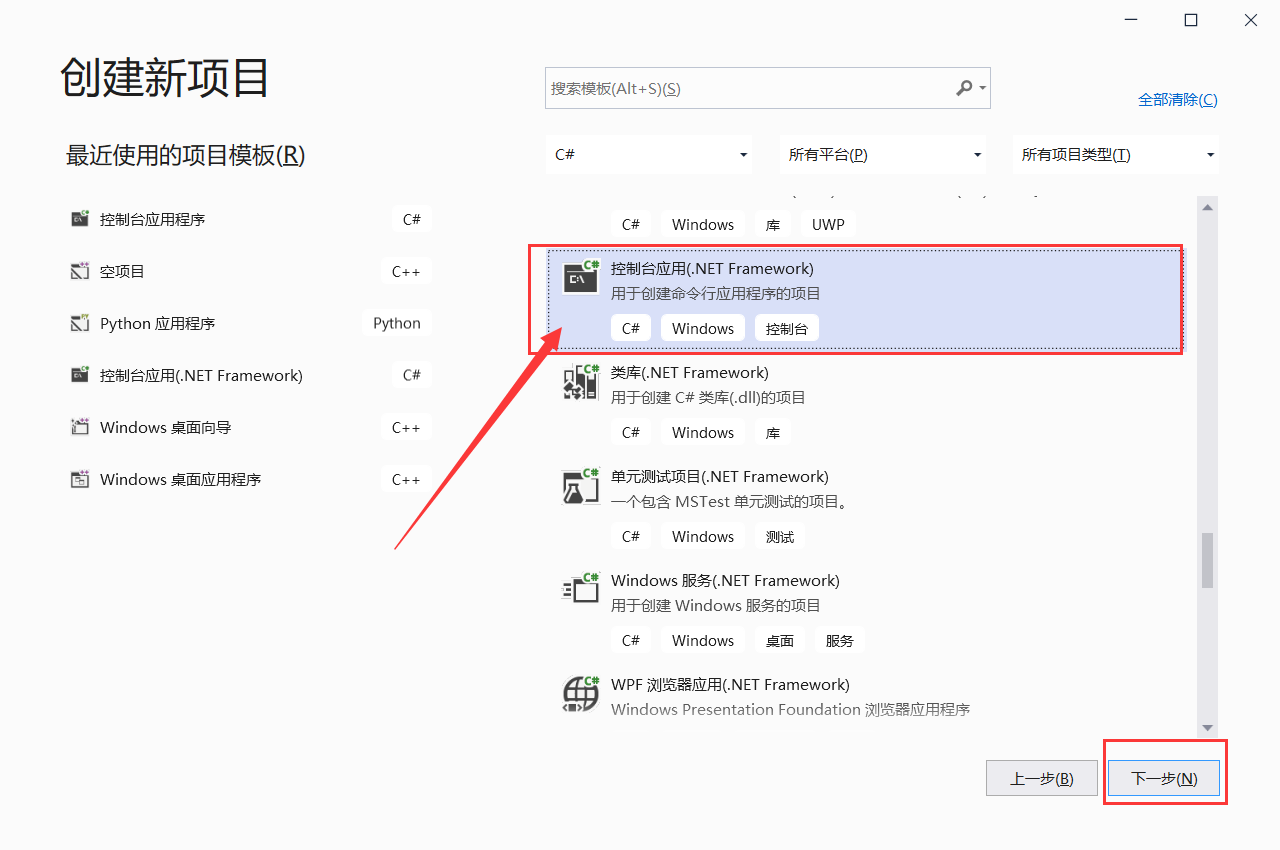1280x850 pixels.
Task: Maximize the dialog window
Action: coord(1191,20)
